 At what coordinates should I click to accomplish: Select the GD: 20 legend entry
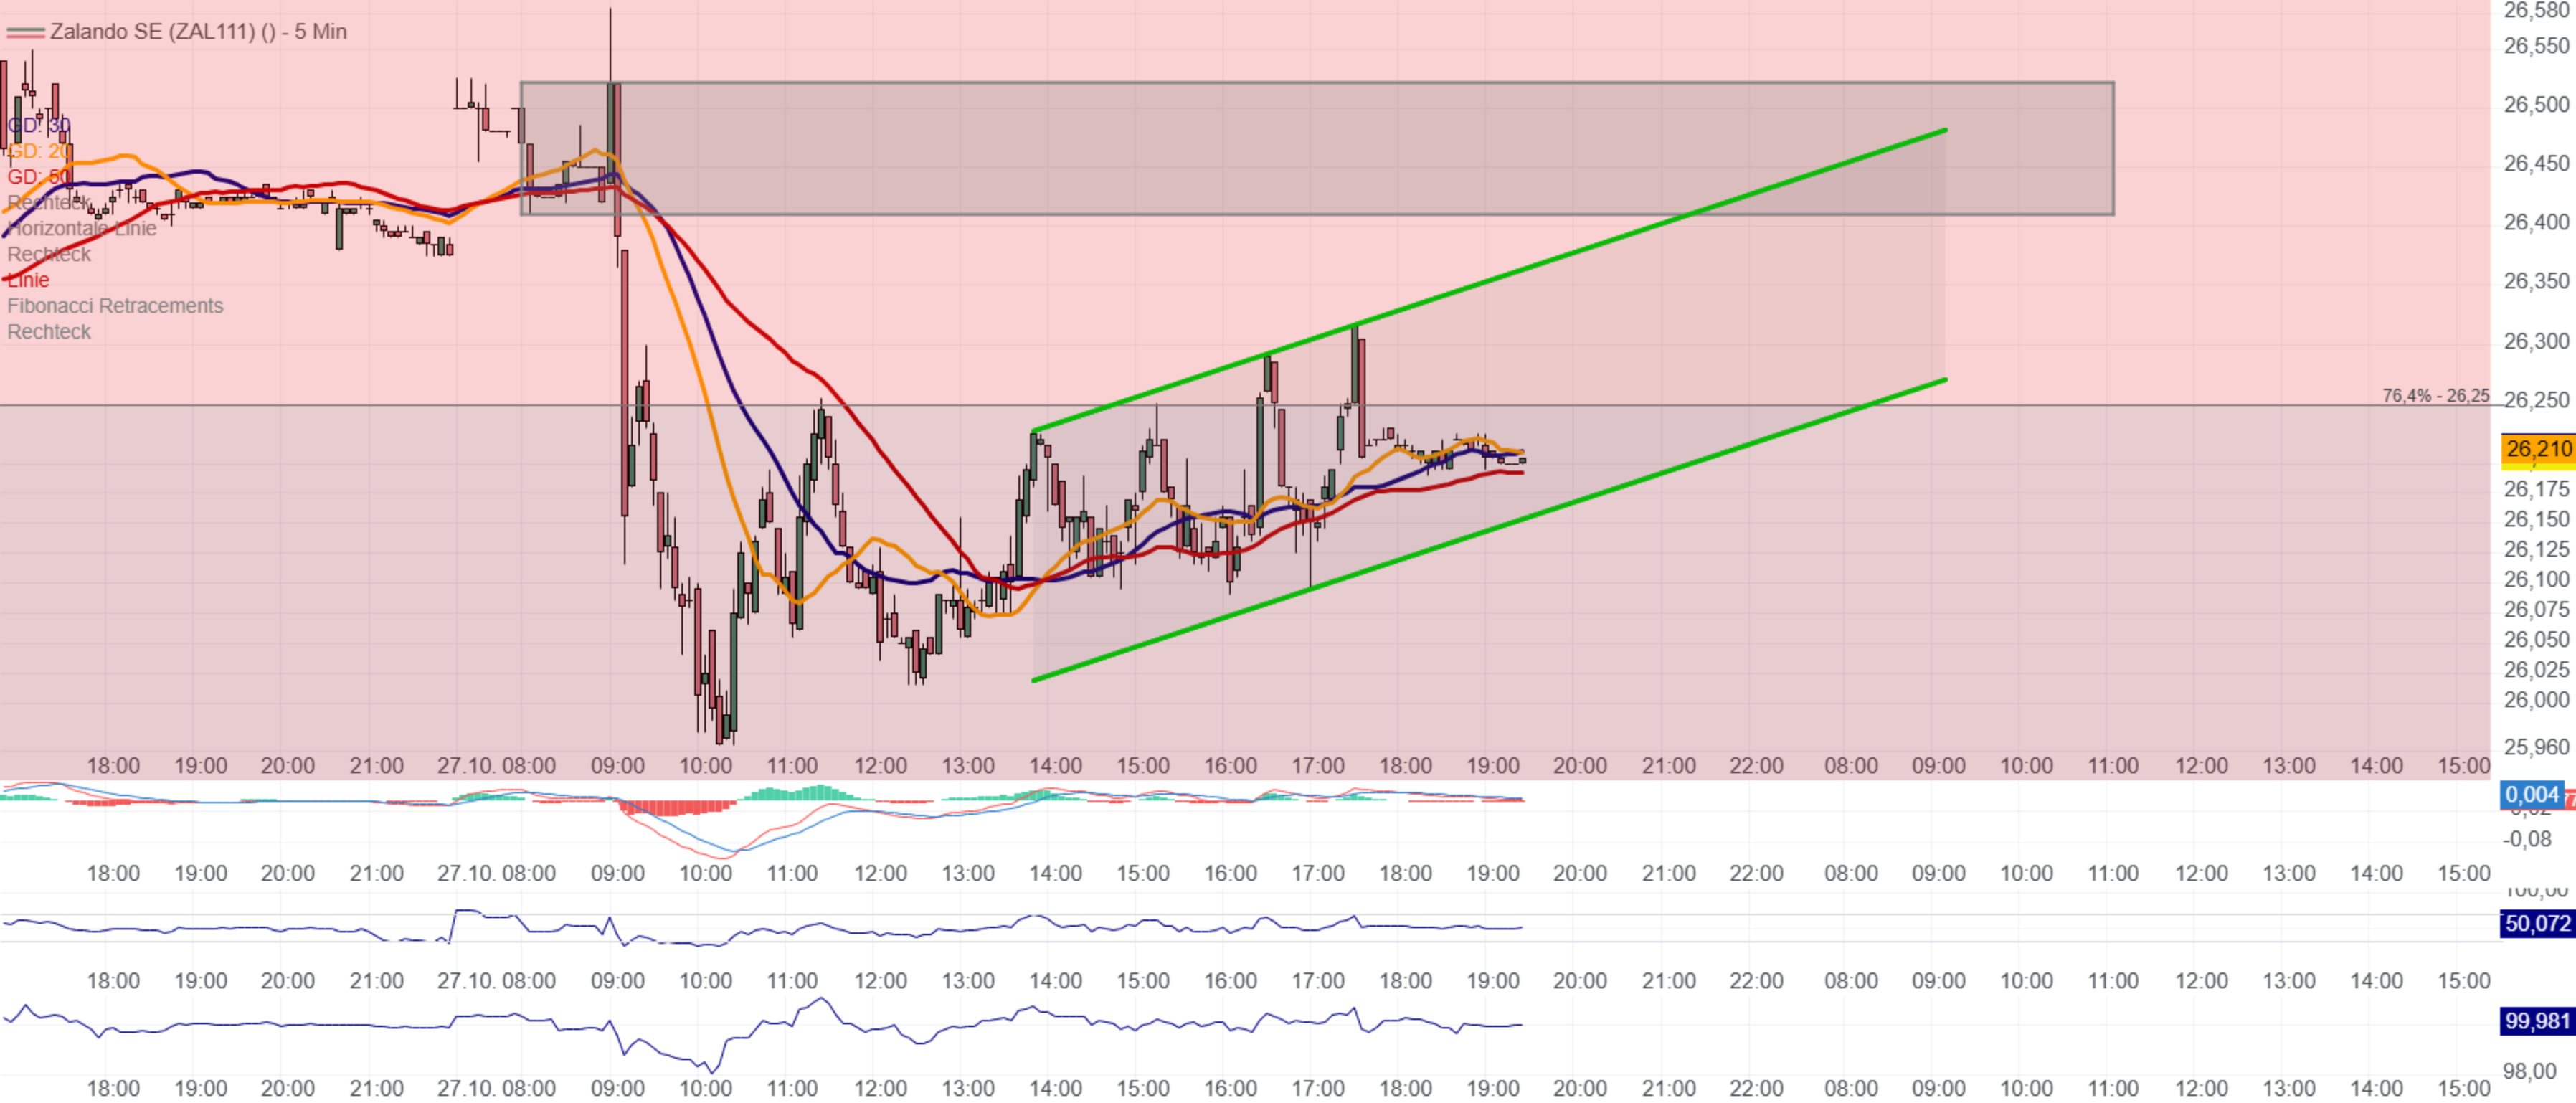pos(38,151)
